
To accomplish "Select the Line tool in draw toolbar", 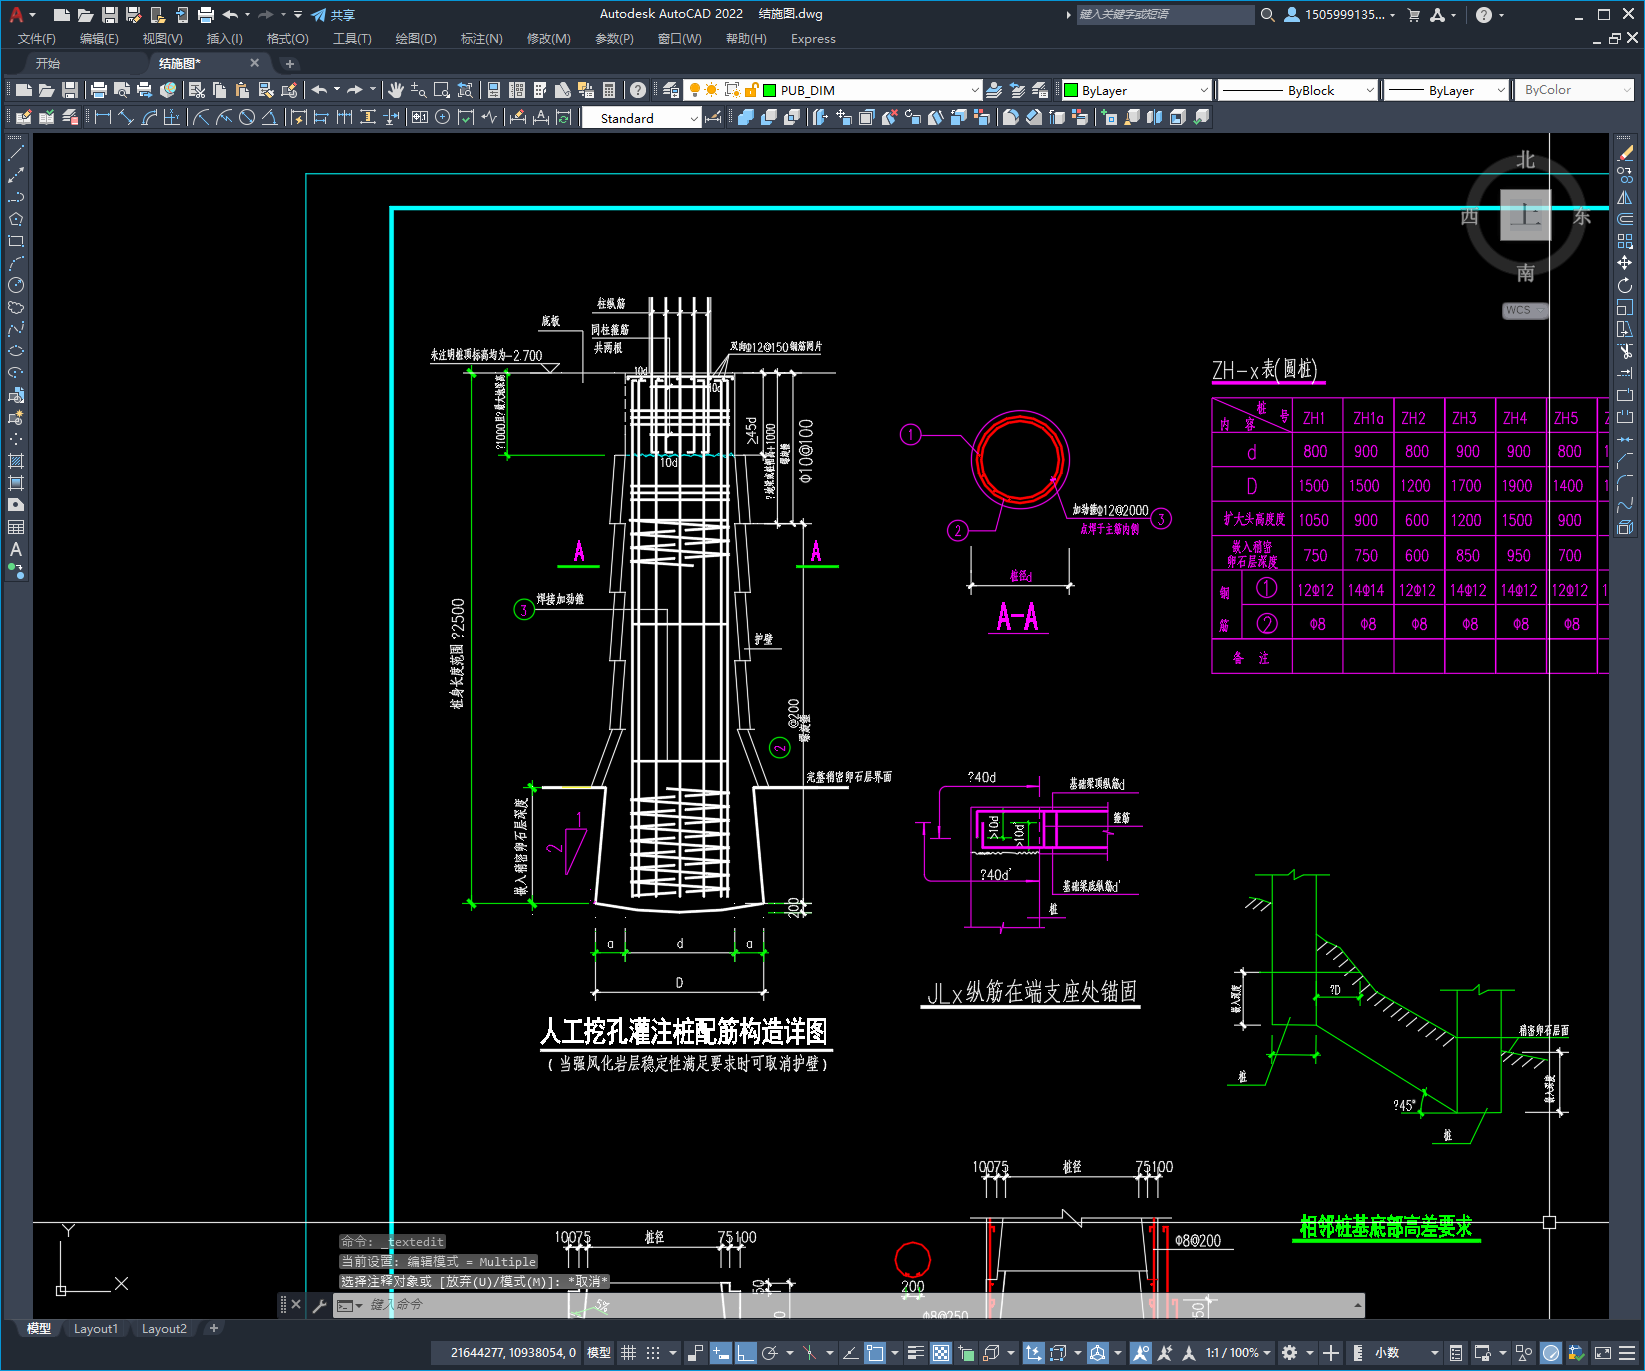I will (x=16, y=153).
